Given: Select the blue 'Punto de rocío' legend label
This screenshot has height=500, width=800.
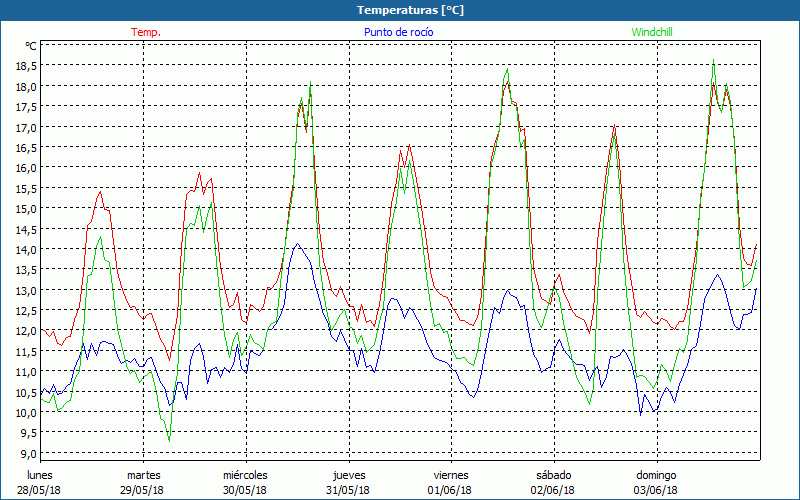Looking at the screenshot, I should coord(398,32).
